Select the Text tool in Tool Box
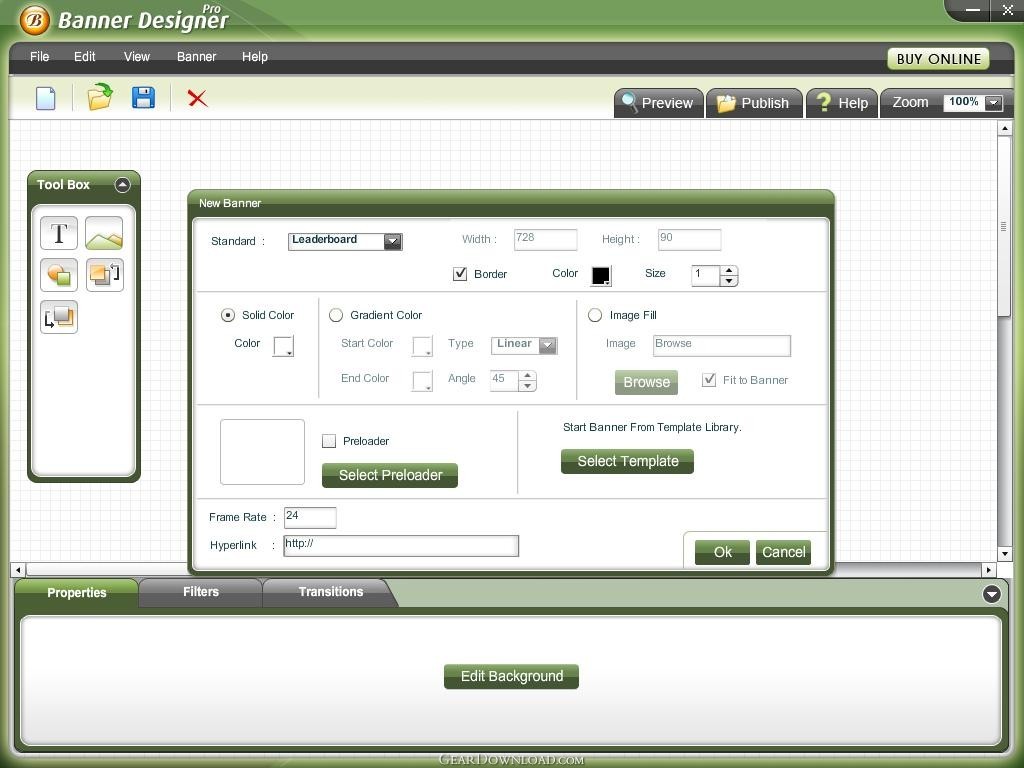Image resolution: width=1024 pixels, height=768 pixels. tap(59, 233)
